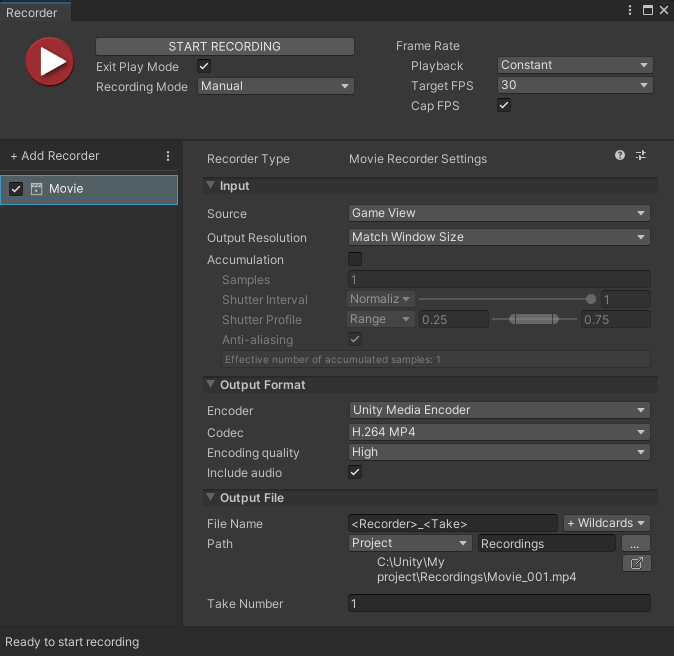Image resolution: width=674 pixels, height=656 pixels.
Task: Open Output Resolution dropdown
Action: coord(499,237)
